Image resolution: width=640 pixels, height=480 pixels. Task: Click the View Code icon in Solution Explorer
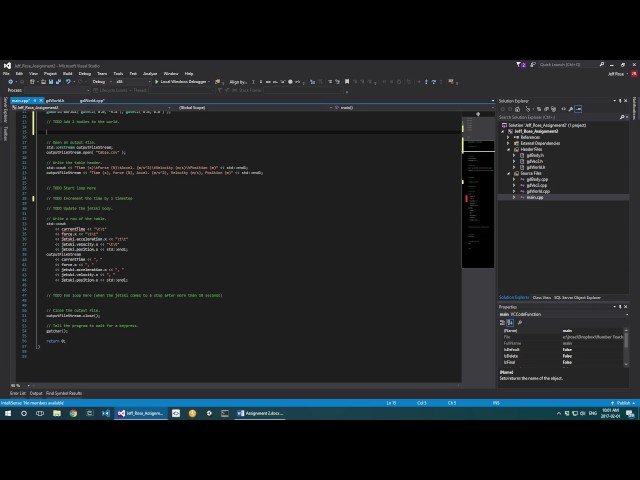click(564, 109)
